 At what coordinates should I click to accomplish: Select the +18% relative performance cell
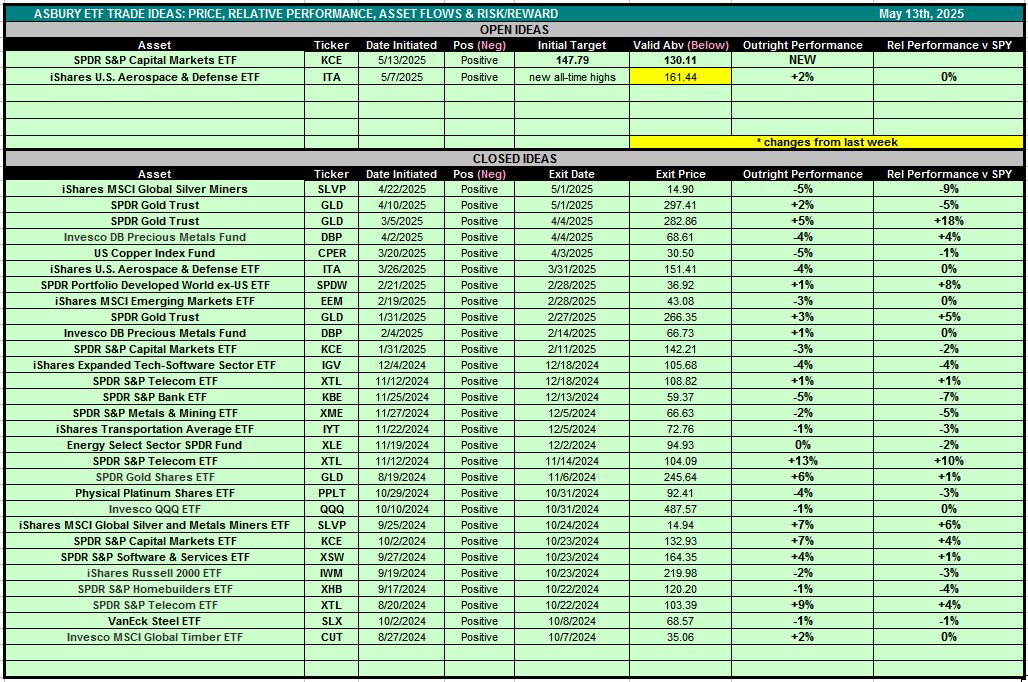click(948, 221)
